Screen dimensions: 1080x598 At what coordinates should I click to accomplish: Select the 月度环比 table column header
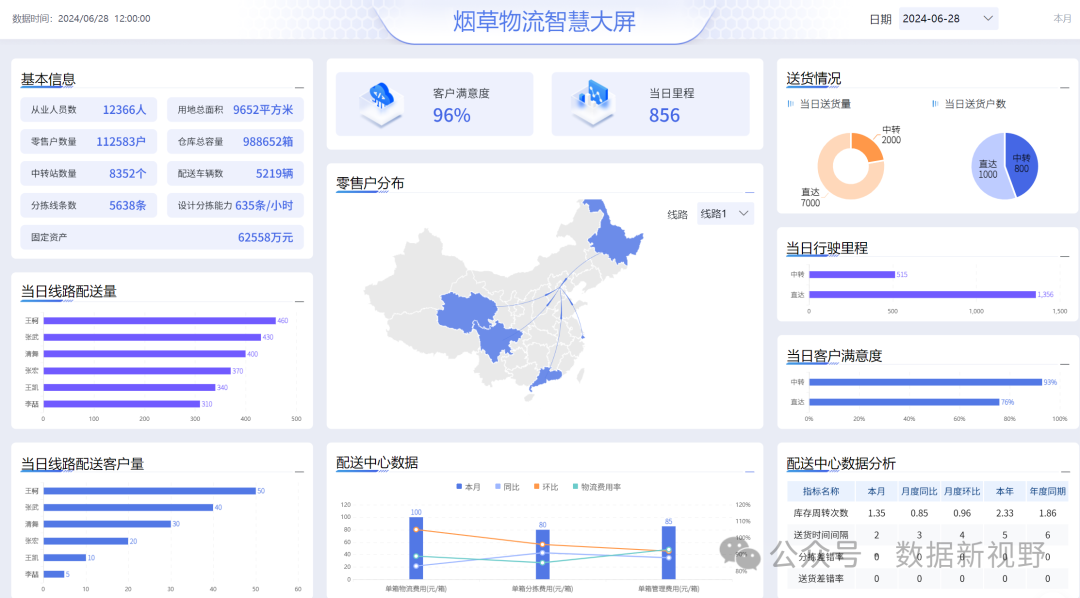[x=961, y=491]
